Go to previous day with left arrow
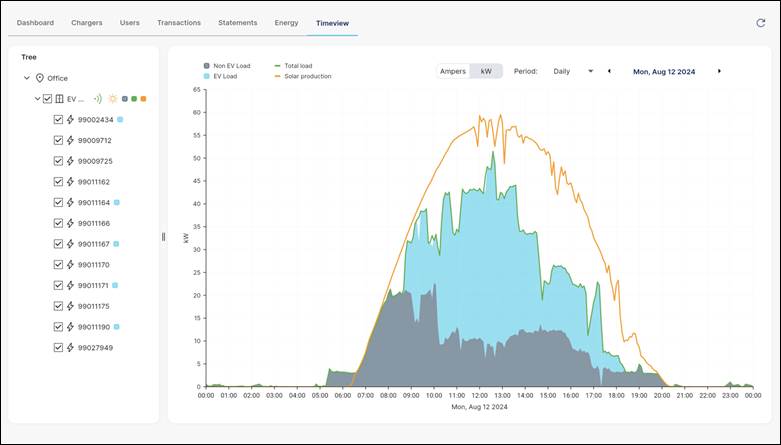Image resolution: width=781 pixels, height=445 pixels. (609, 72)
